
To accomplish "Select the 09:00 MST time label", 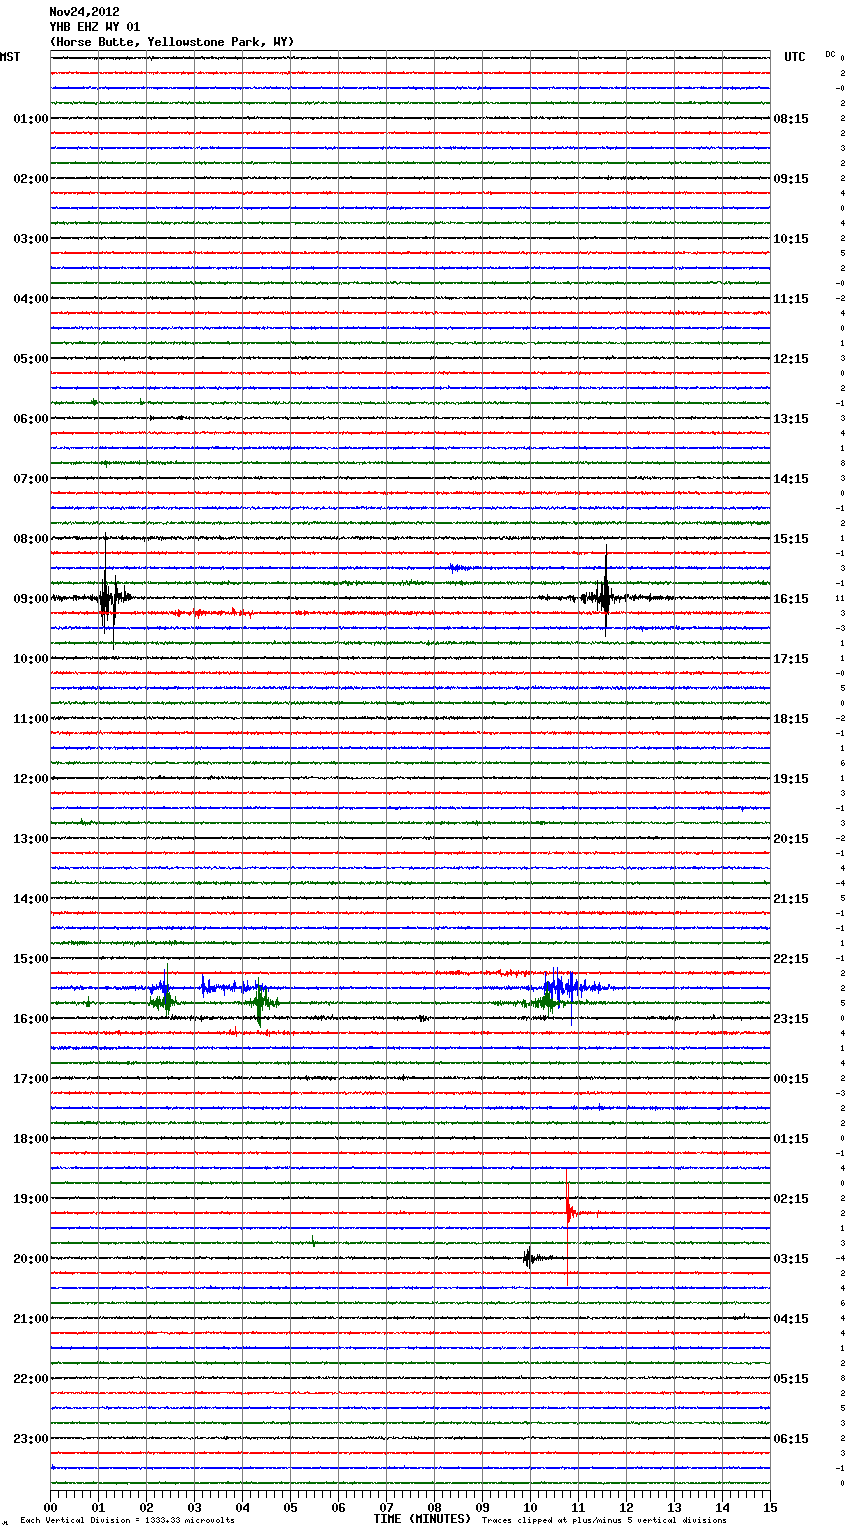I will tap(30, 599).
